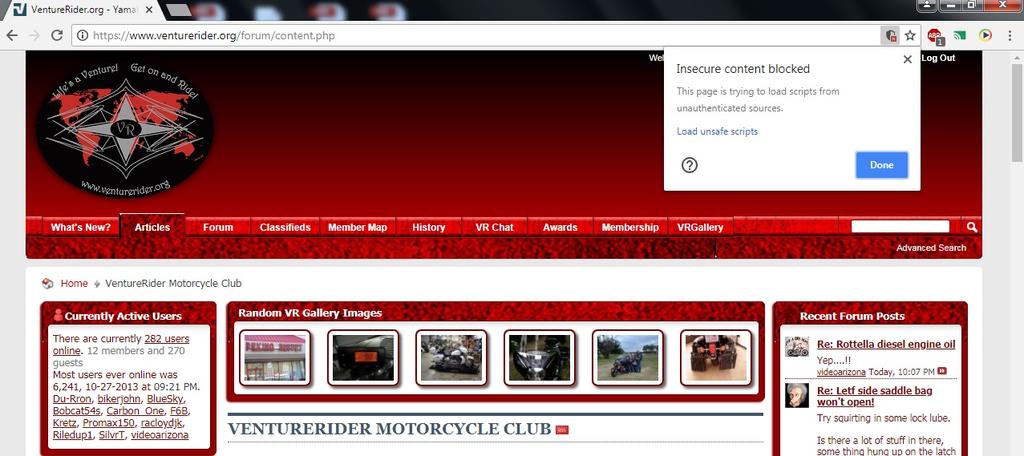Click the Home breadcrumb icon
Viewport: 1024px width, 456px height.
(x=47, y=284)
